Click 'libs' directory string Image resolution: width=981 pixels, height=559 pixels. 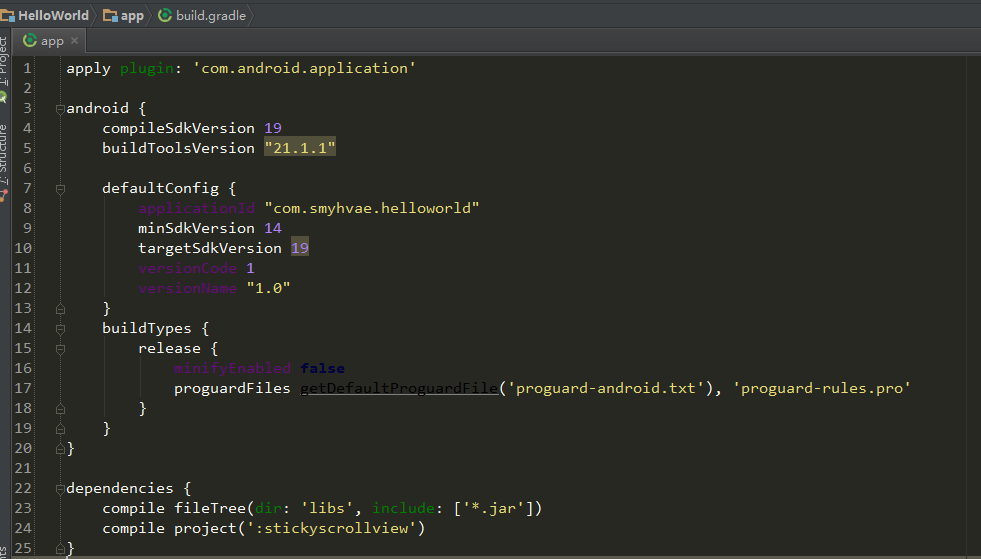(327, 508)
